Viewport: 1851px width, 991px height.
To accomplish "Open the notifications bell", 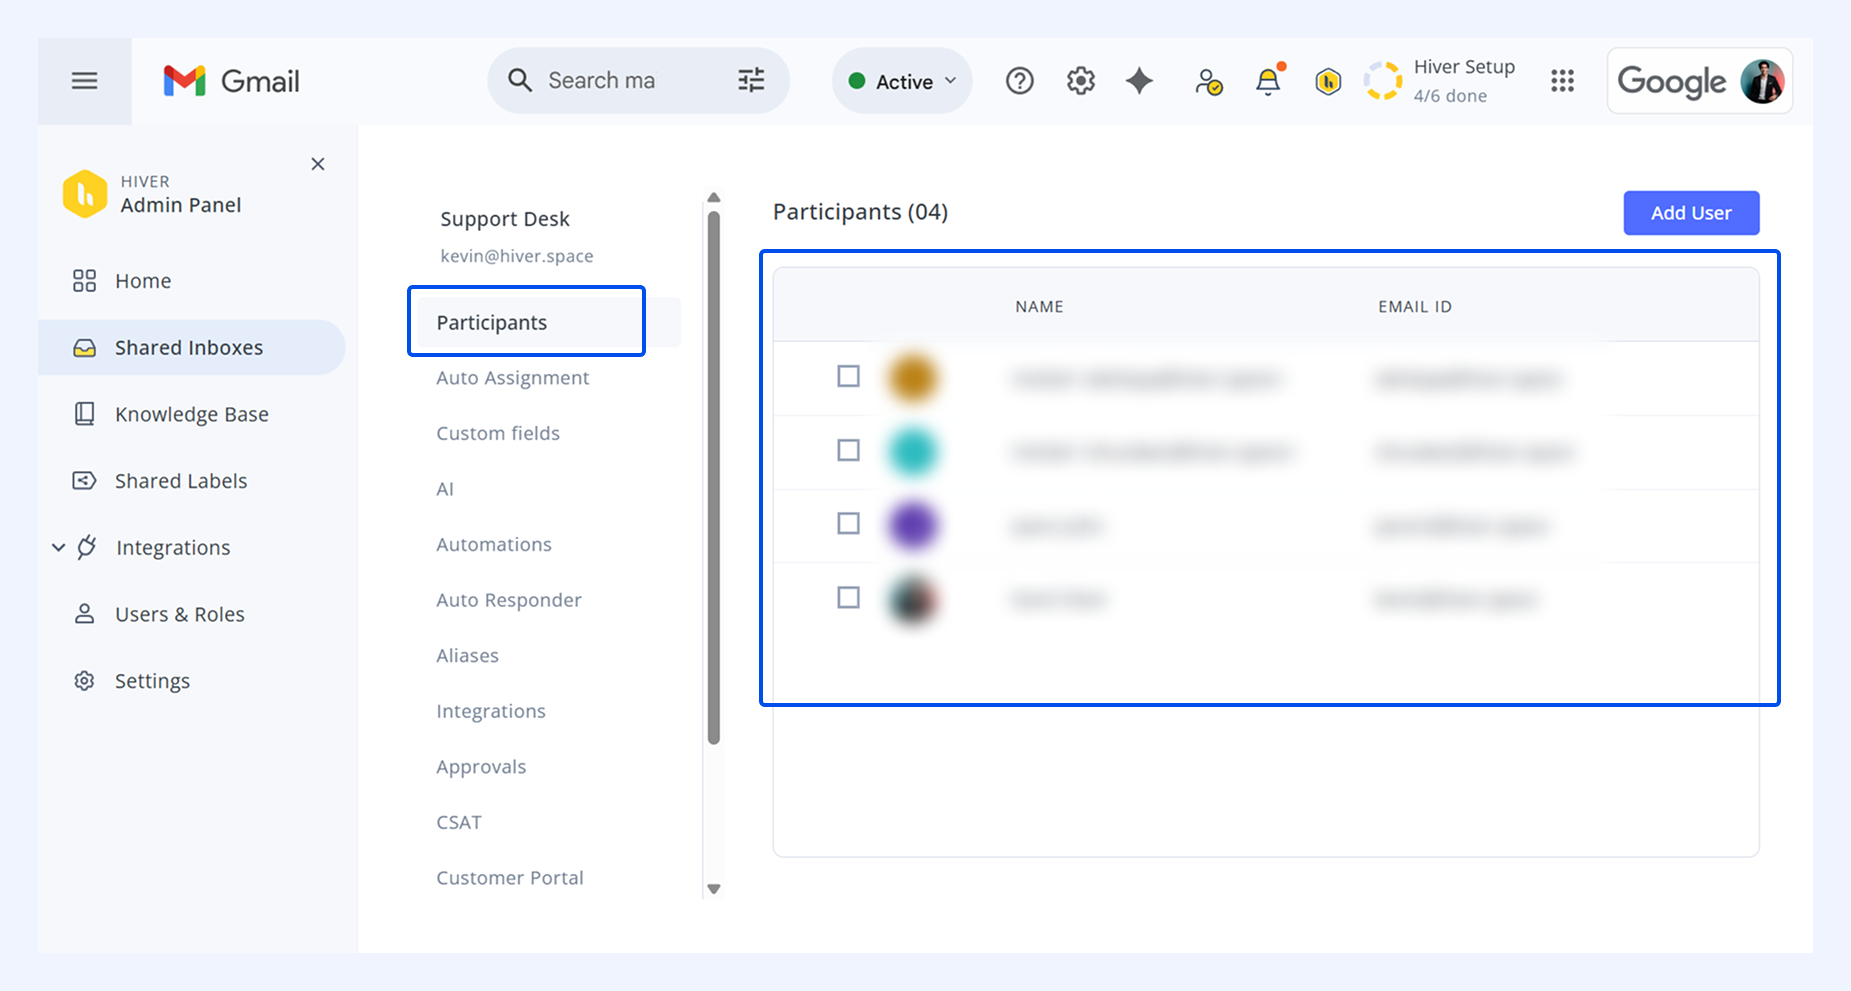I will point(1269,80).
